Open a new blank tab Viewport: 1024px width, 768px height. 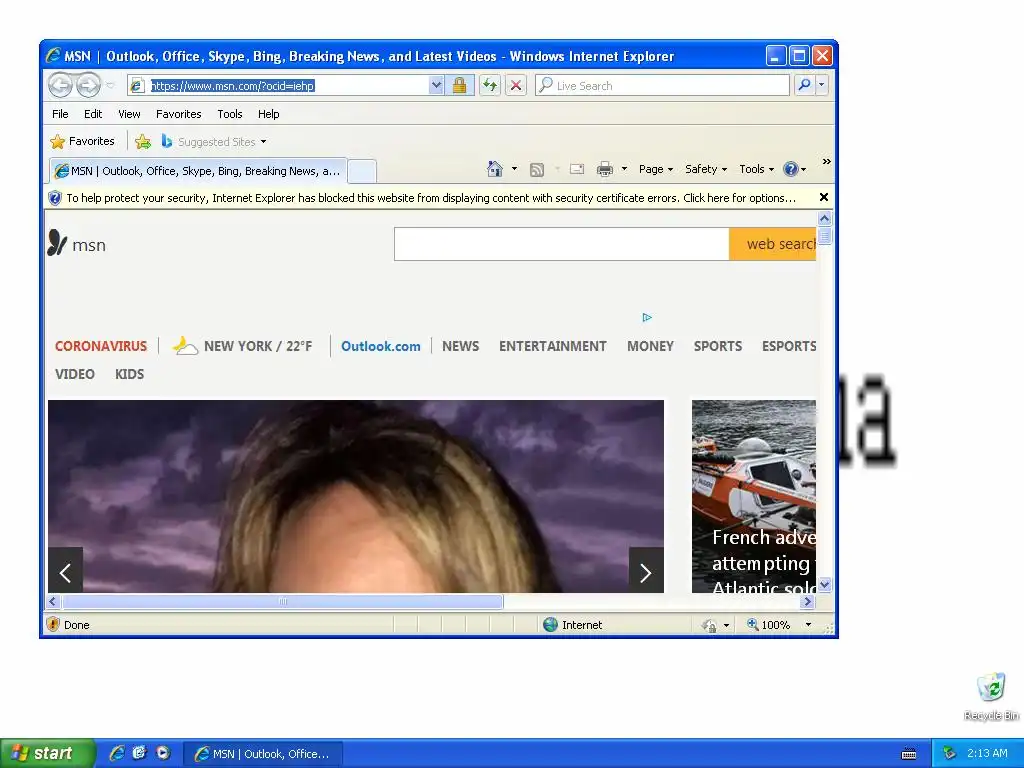point(362,171)
